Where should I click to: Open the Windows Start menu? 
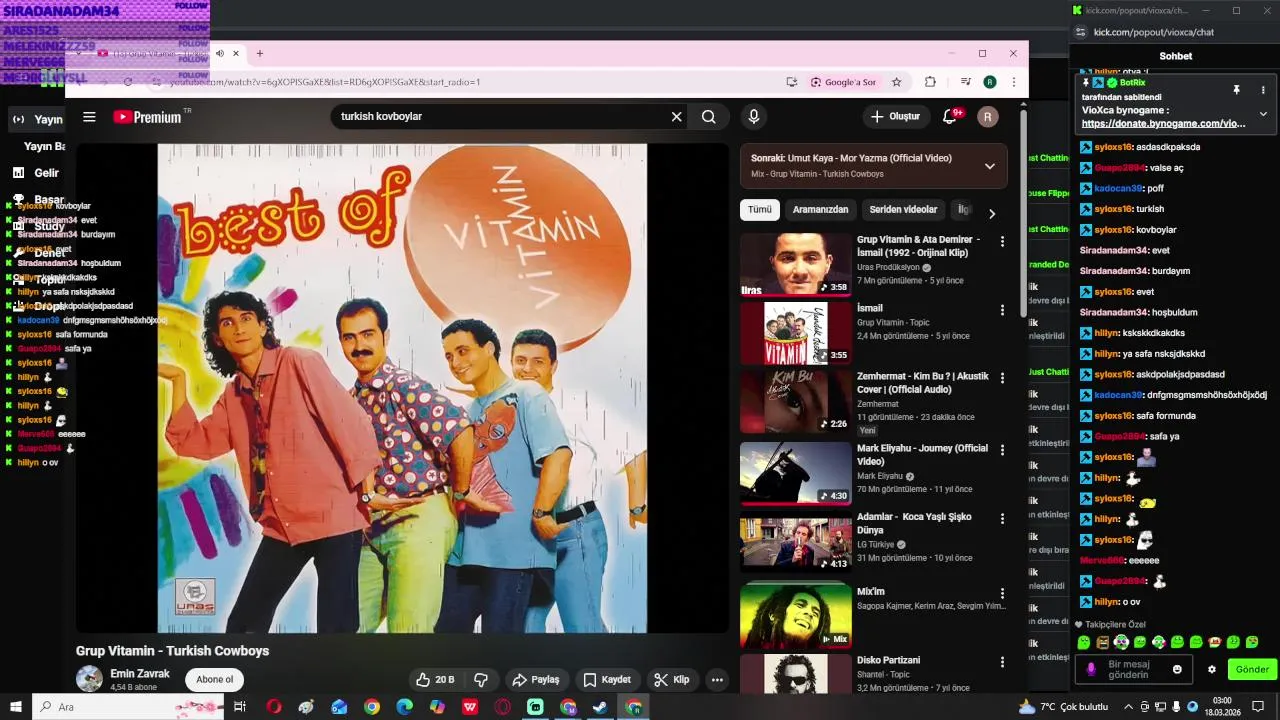point(15,707)
